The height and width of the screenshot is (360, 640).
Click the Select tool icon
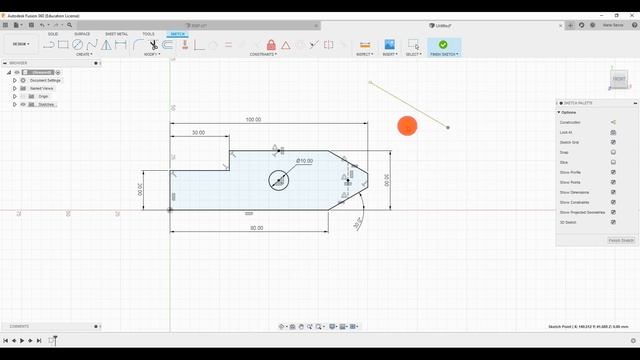413,44
